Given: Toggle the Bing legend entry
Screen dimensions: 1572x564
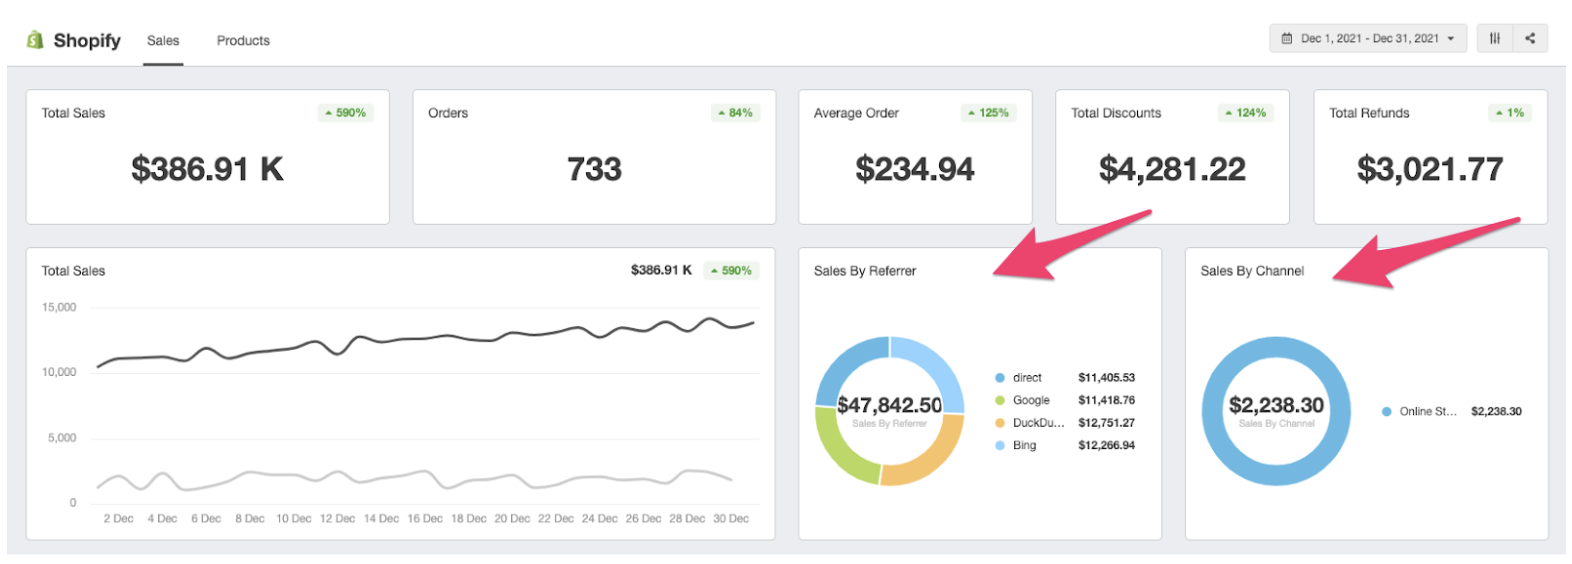Looking at the screenshot, I should point(1024,446).
